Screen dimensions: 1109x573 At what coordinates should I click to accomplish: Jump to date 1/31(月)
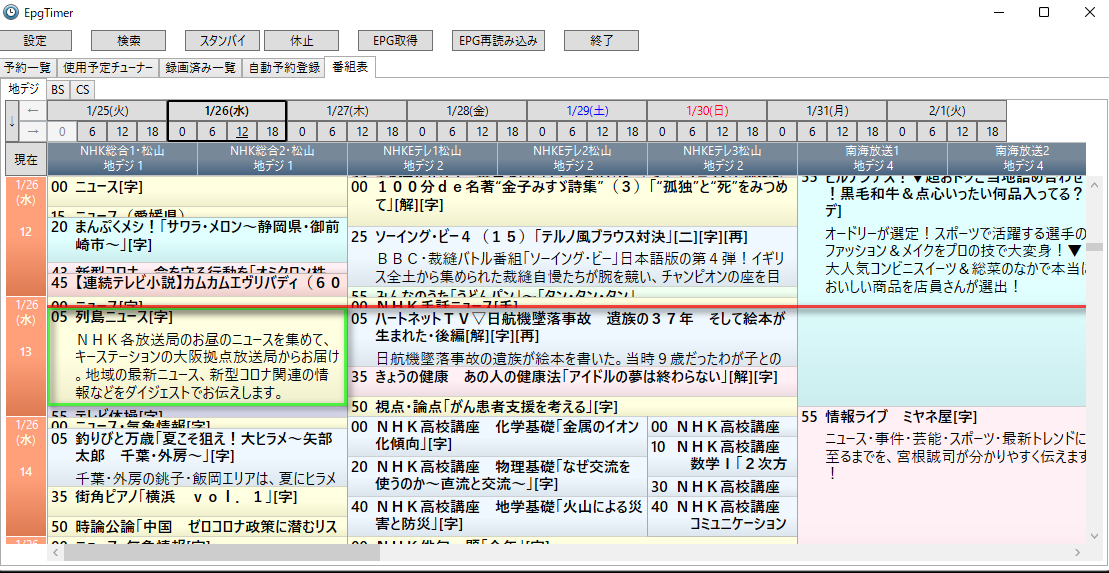826,111
